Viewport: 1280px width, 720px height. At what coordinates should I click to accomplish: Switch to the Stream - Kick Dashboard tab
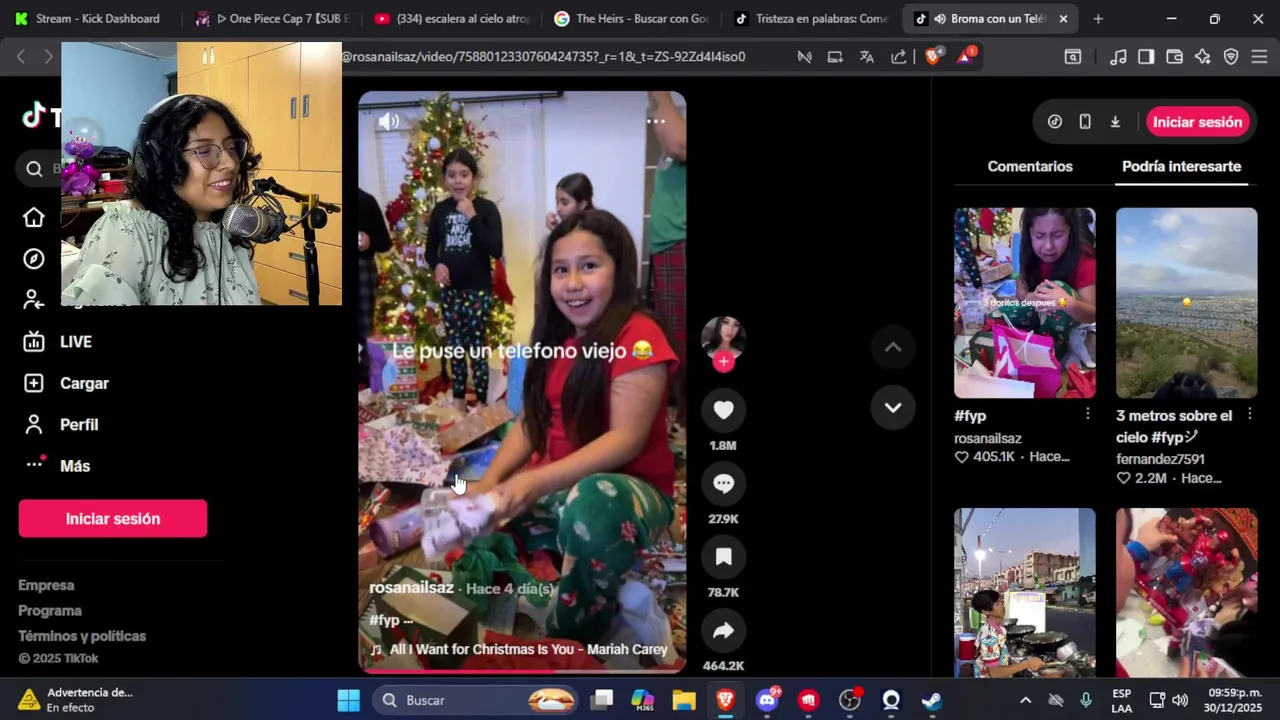click(x=91, y=18)
